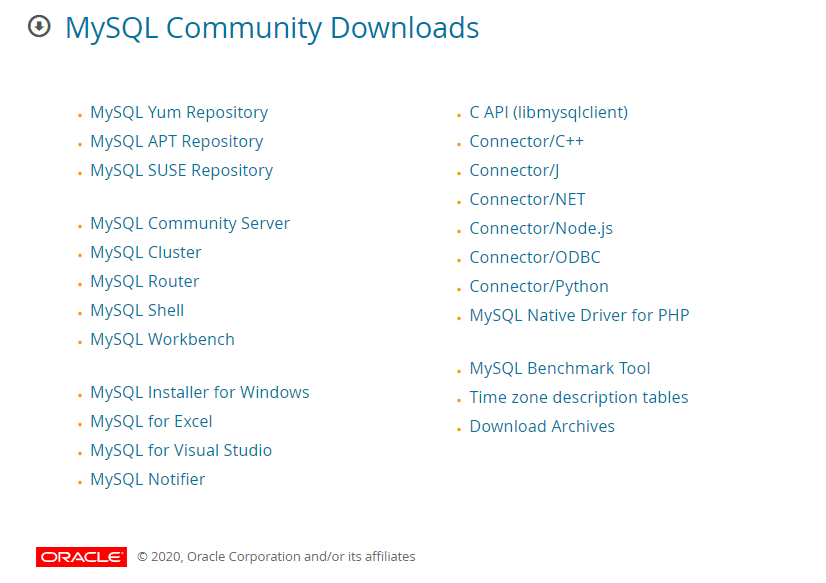Open MySQL Workbench downloads
Viewport: 826px width, 583px height.
click(162, 339)
